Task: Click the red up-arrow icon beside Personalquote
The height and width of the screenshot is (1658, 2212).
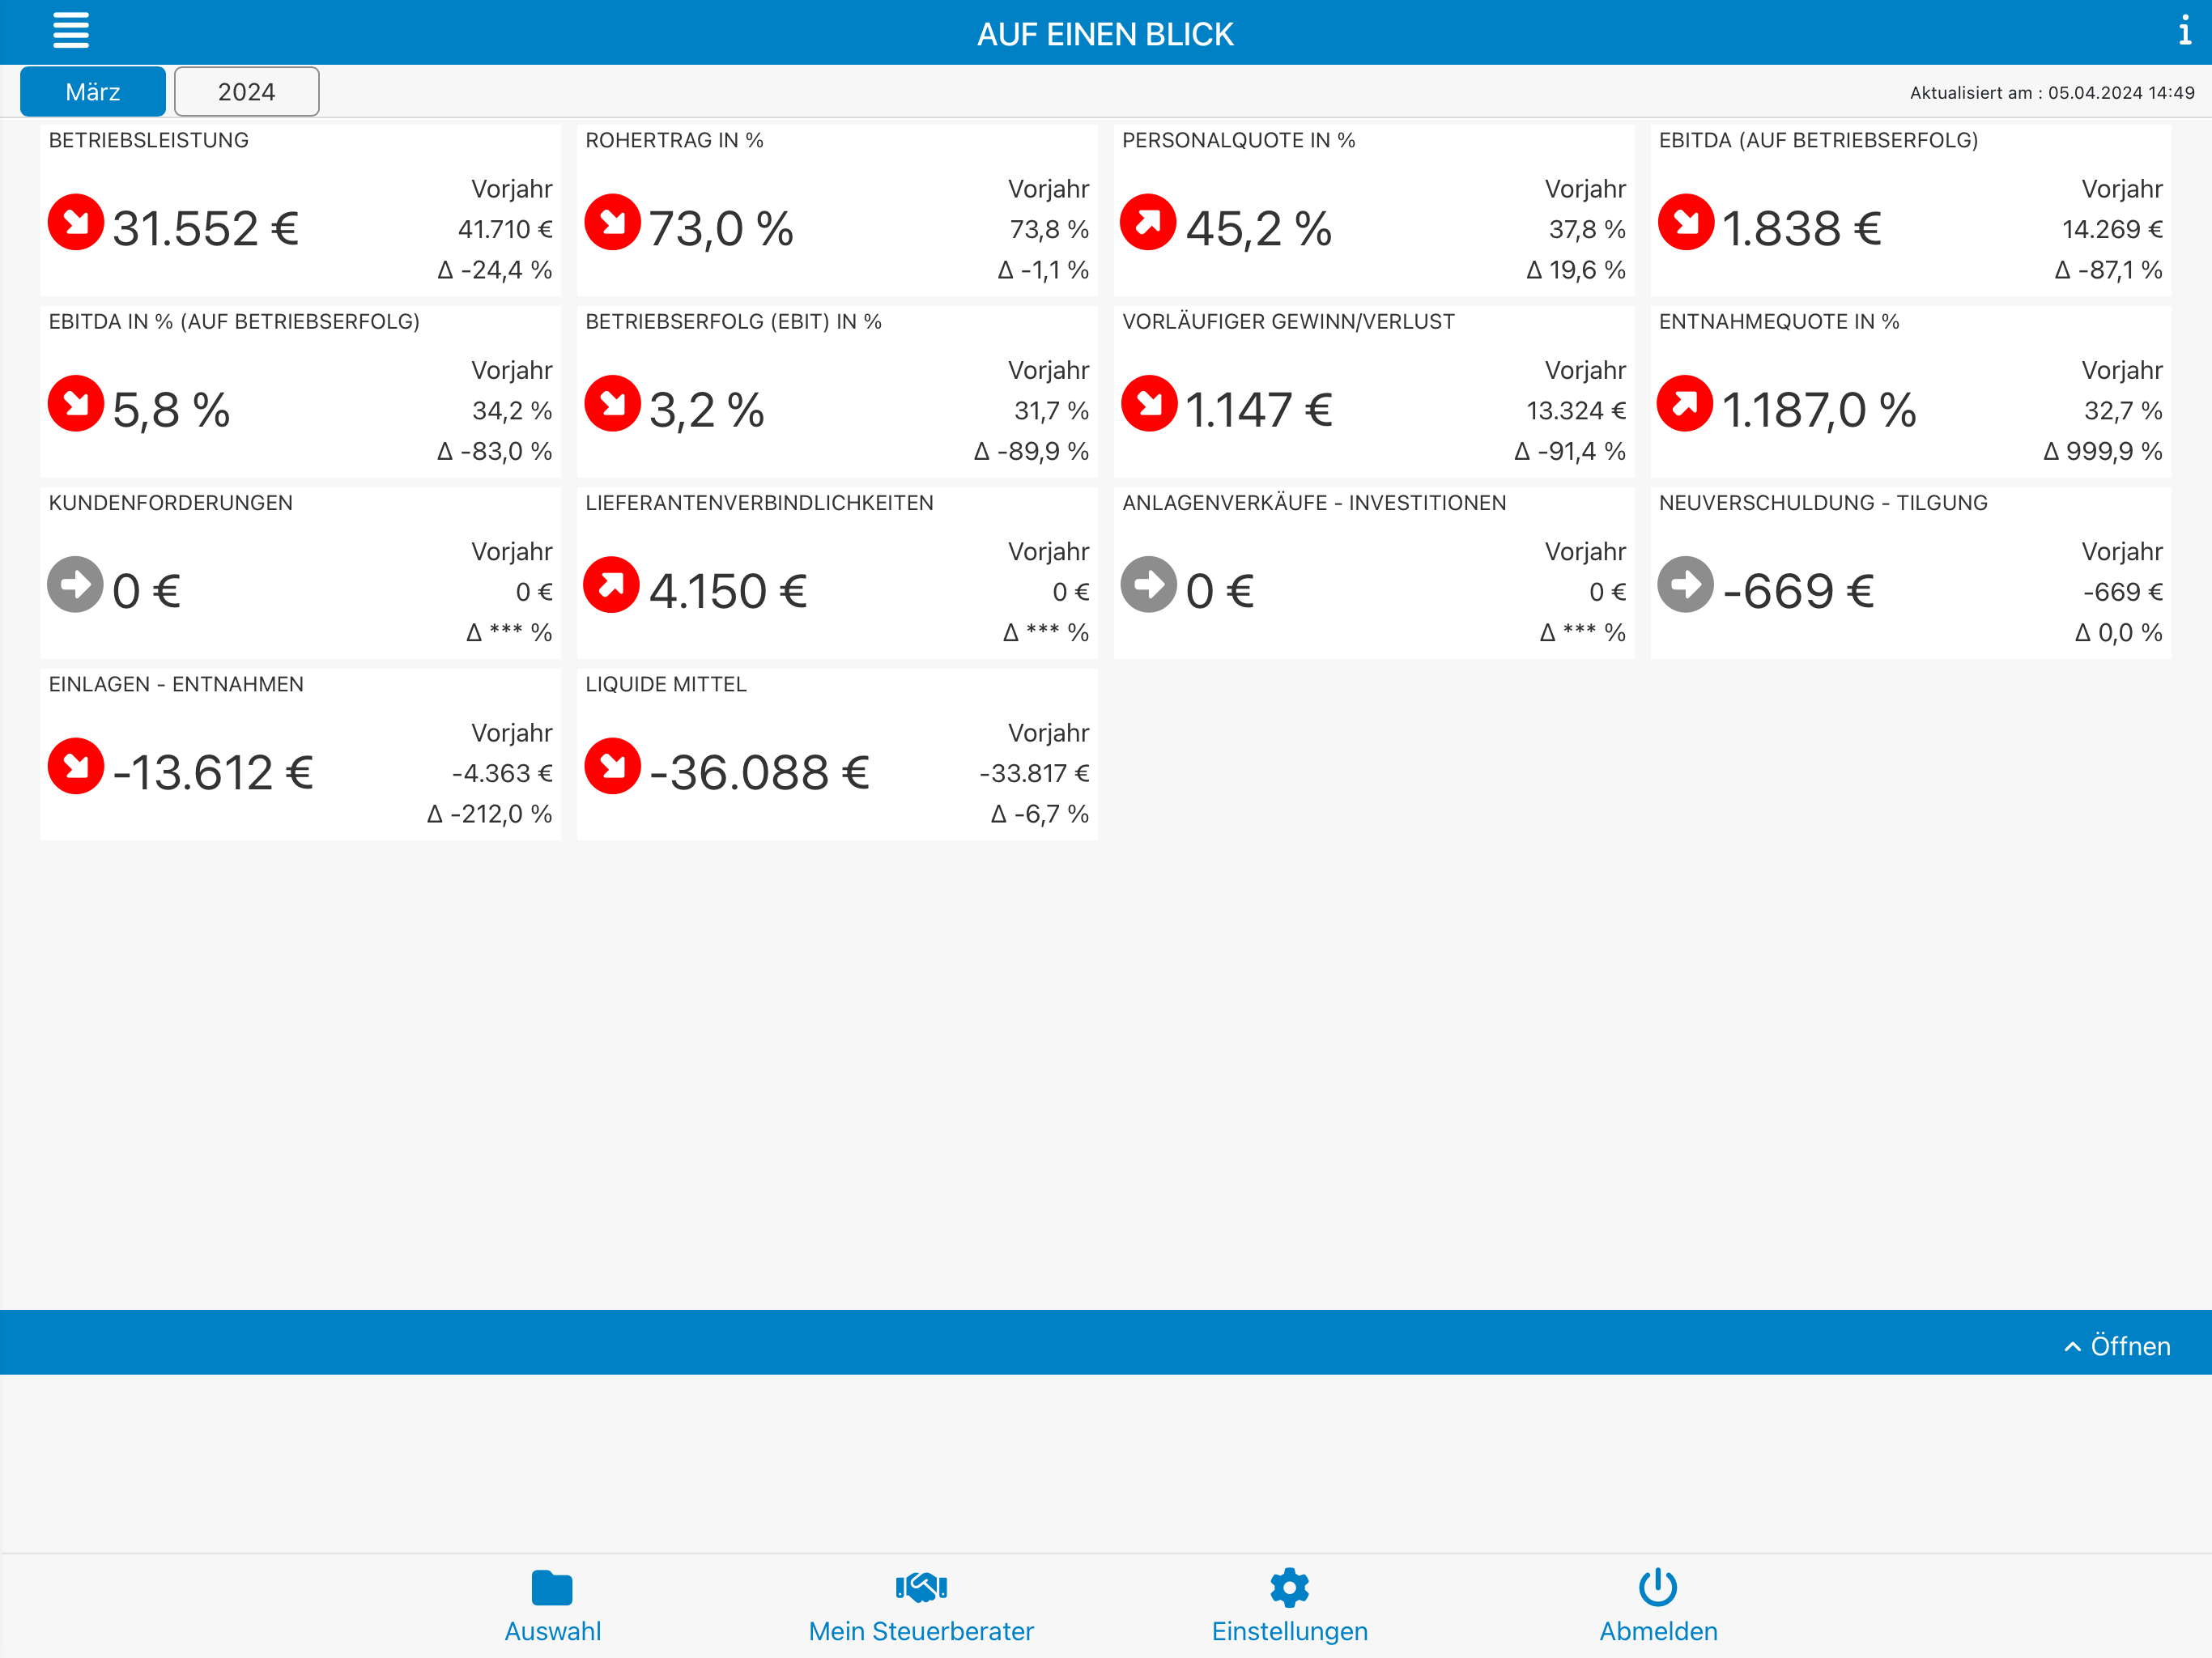Action: [1148, 222]
